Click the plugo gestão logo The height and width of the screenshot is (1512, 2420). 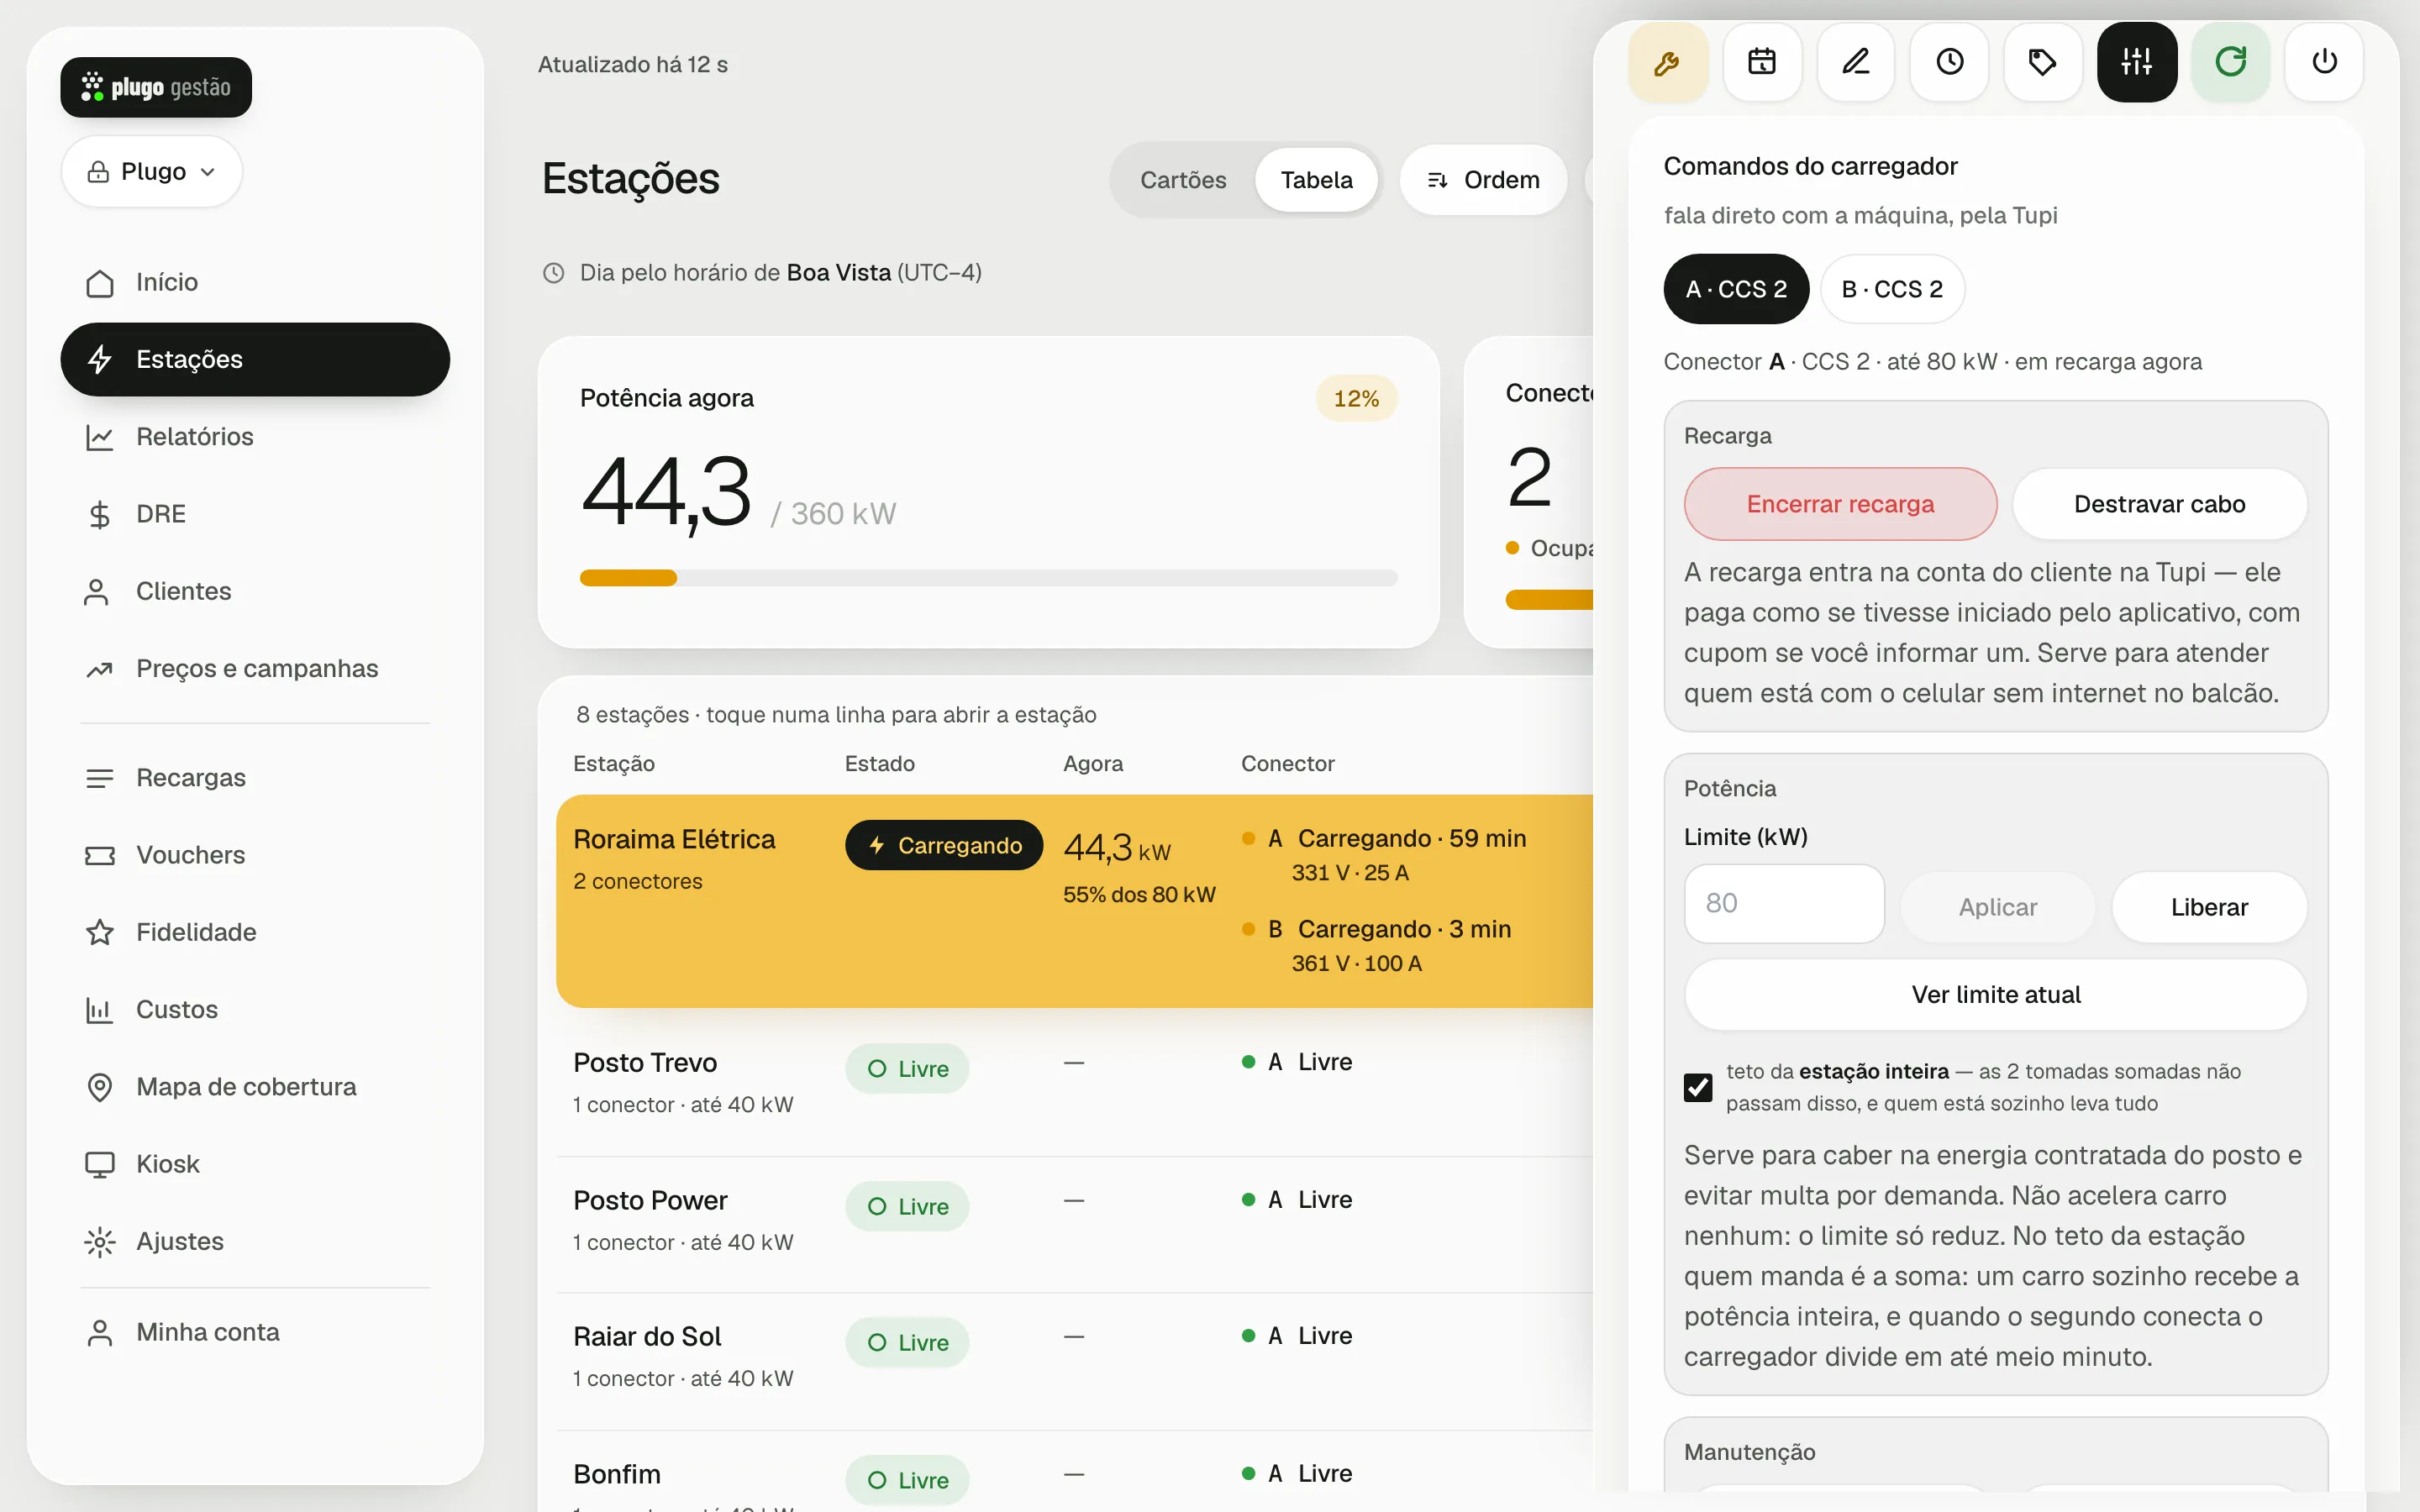click(156, 87)
